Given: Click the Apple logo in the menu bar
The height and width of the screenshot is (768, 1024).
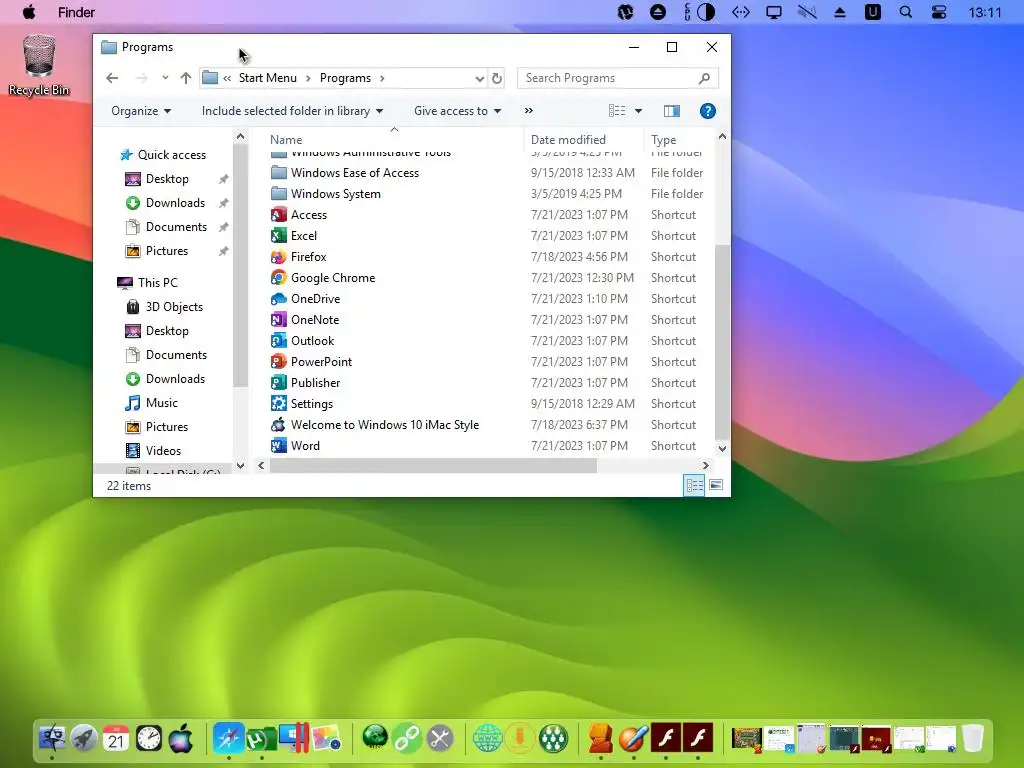Looking at the screenshot, I should [29, 12].
